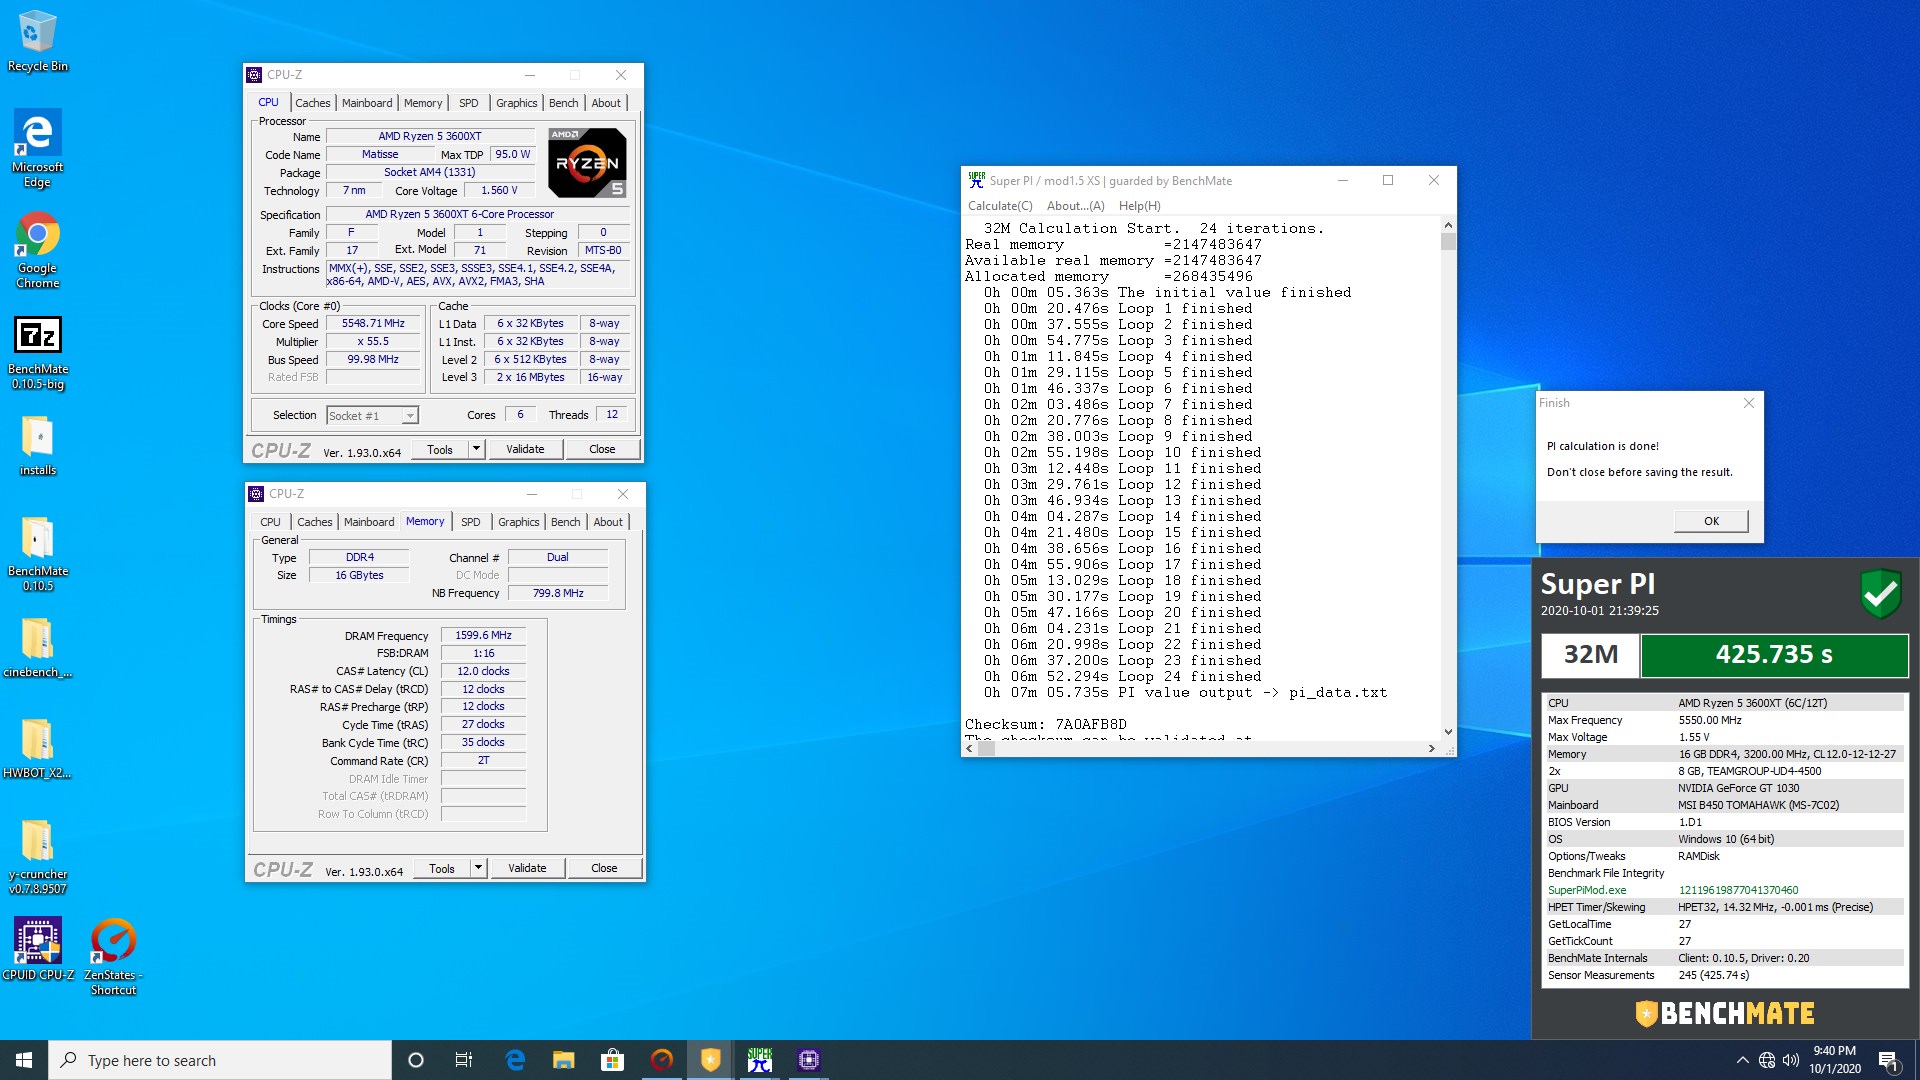
Task: Select the HWBOT_X2 folder icon
Action: point(37,748)
